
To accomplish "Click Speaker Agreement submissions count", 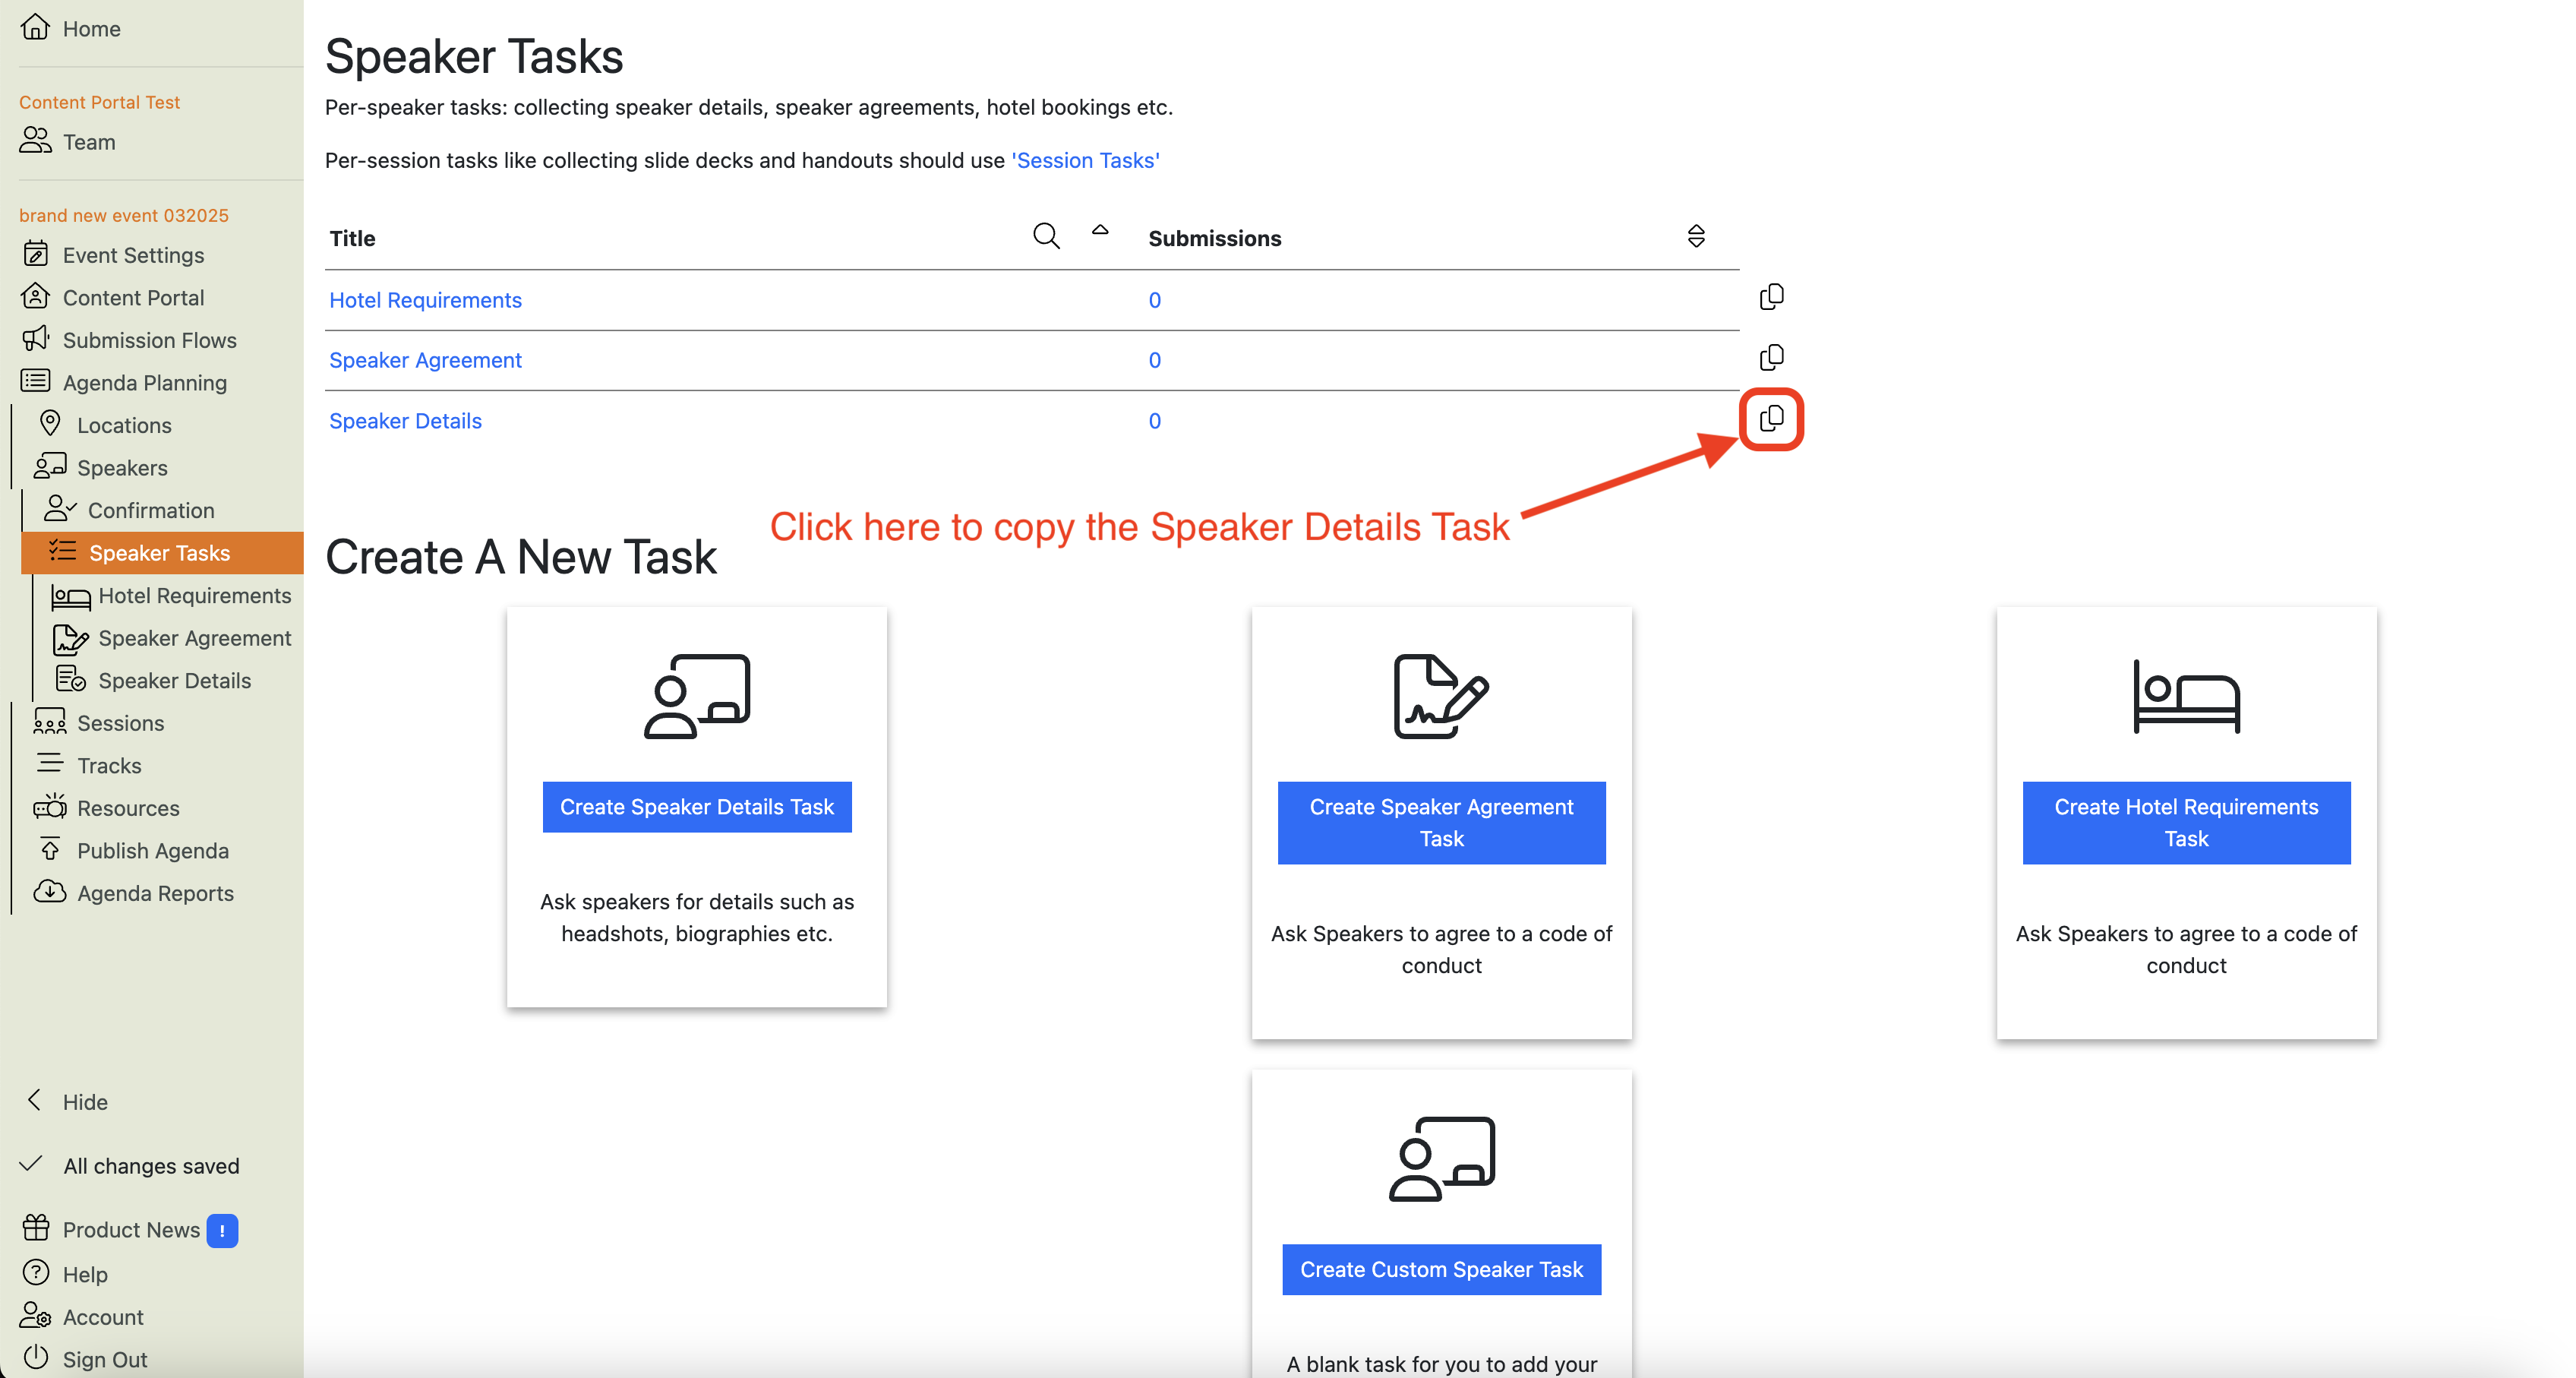I will [x=1154, y=360].
